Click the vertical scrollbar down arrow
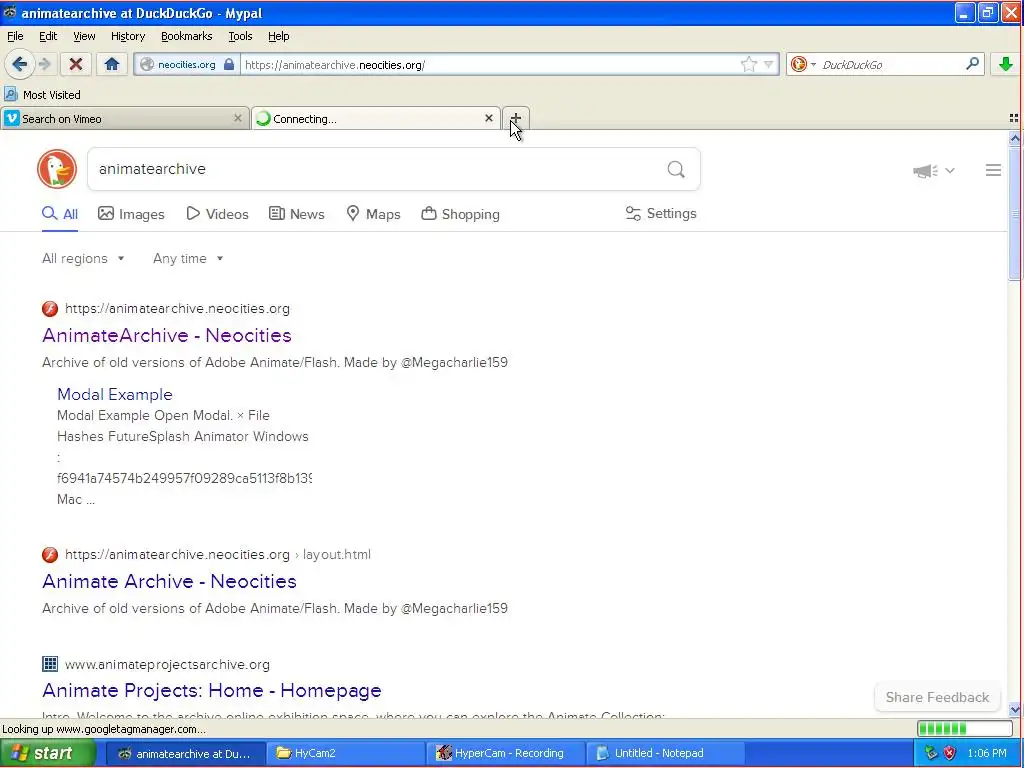The width and height of the screenshot is (1024, 768). pyautogui.click(x=1014, y=709)
